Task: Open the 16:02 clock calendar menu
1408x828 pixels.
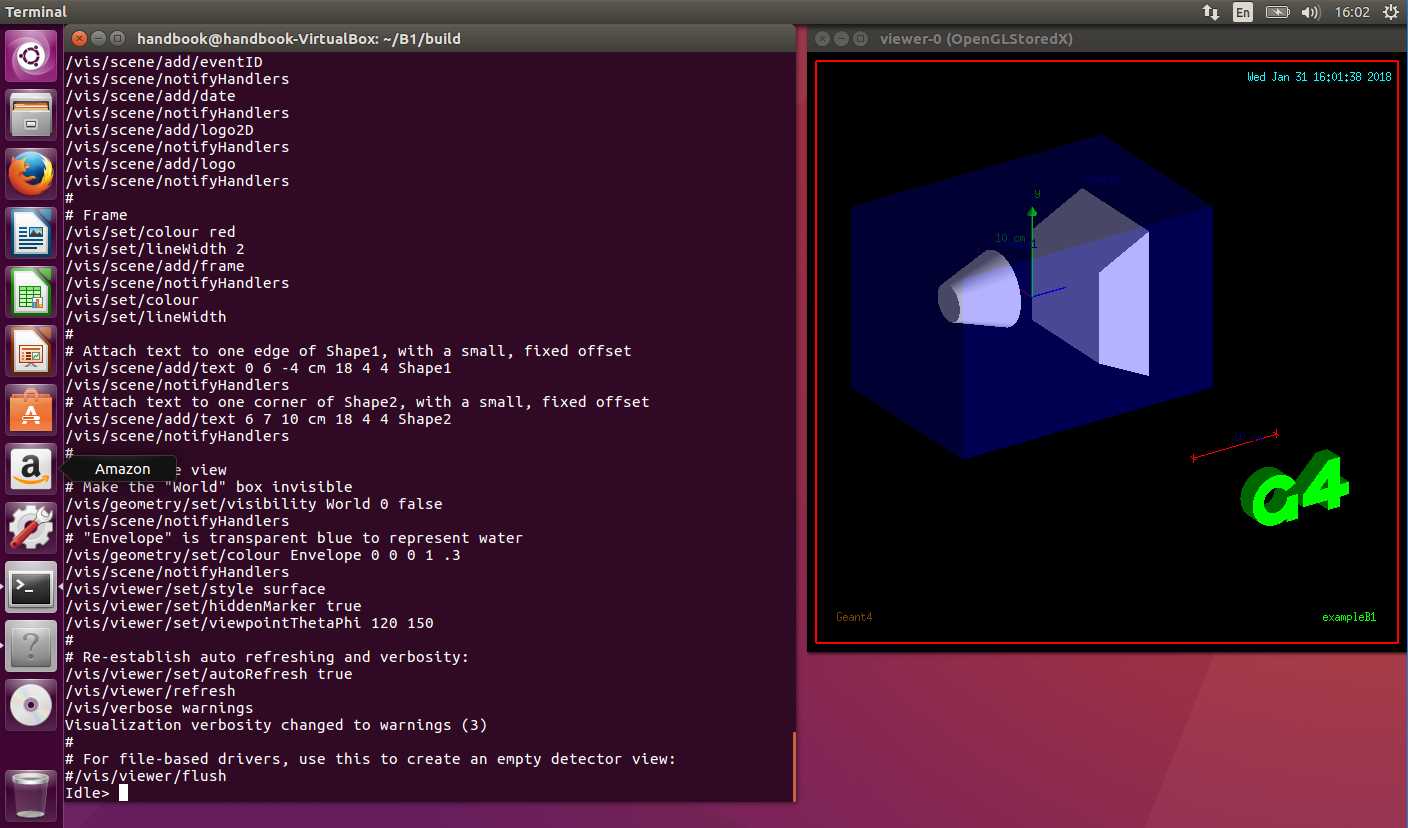Action: click(x=1351, y=12)
